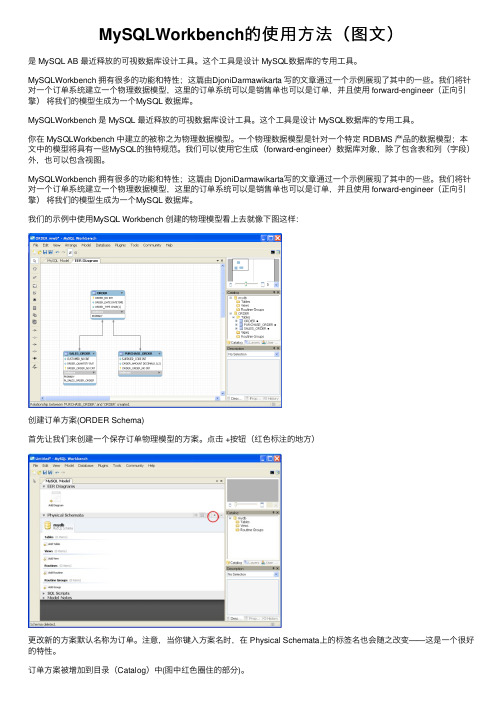This screenshot has width=504, height=713.
Task: Open the File menu in Untitled window
Action: [35, 466]
